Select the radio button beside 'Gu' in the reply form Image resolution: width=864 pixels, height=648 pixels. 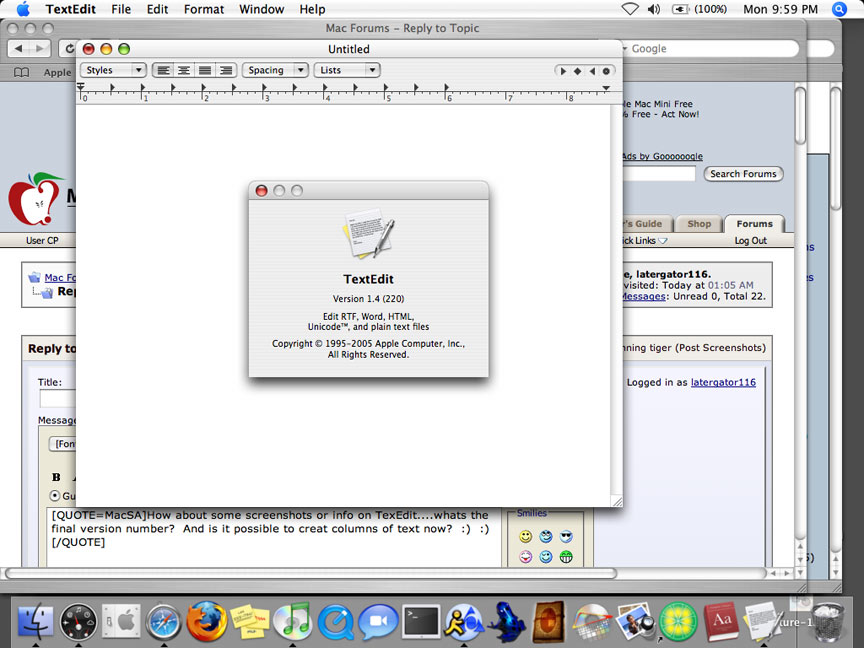click(55, 495)
